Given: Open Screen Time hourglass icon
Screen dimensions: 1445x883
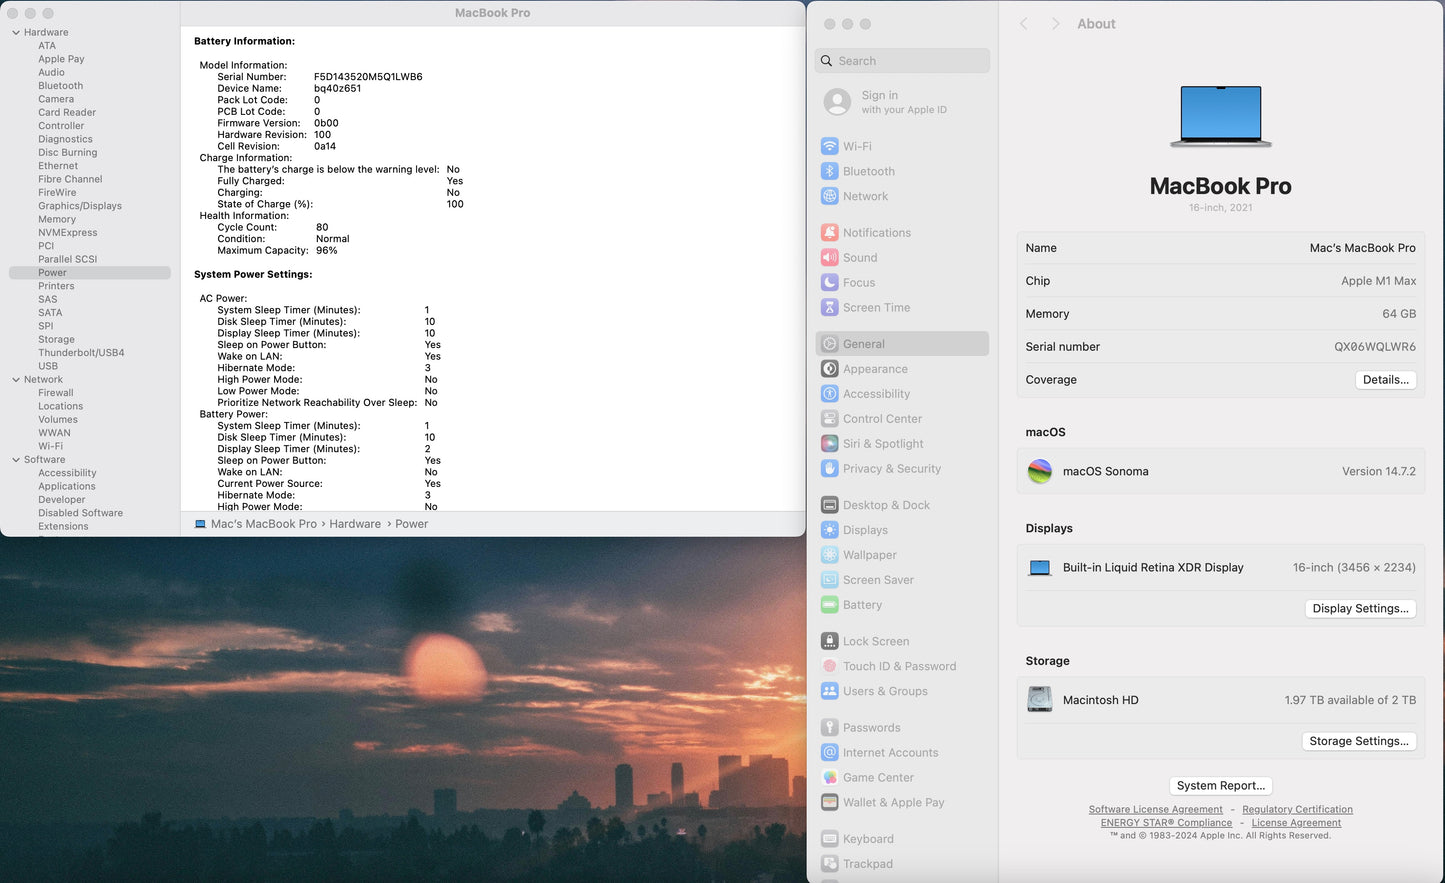Looking at the screenshot, I should point(829,308).
